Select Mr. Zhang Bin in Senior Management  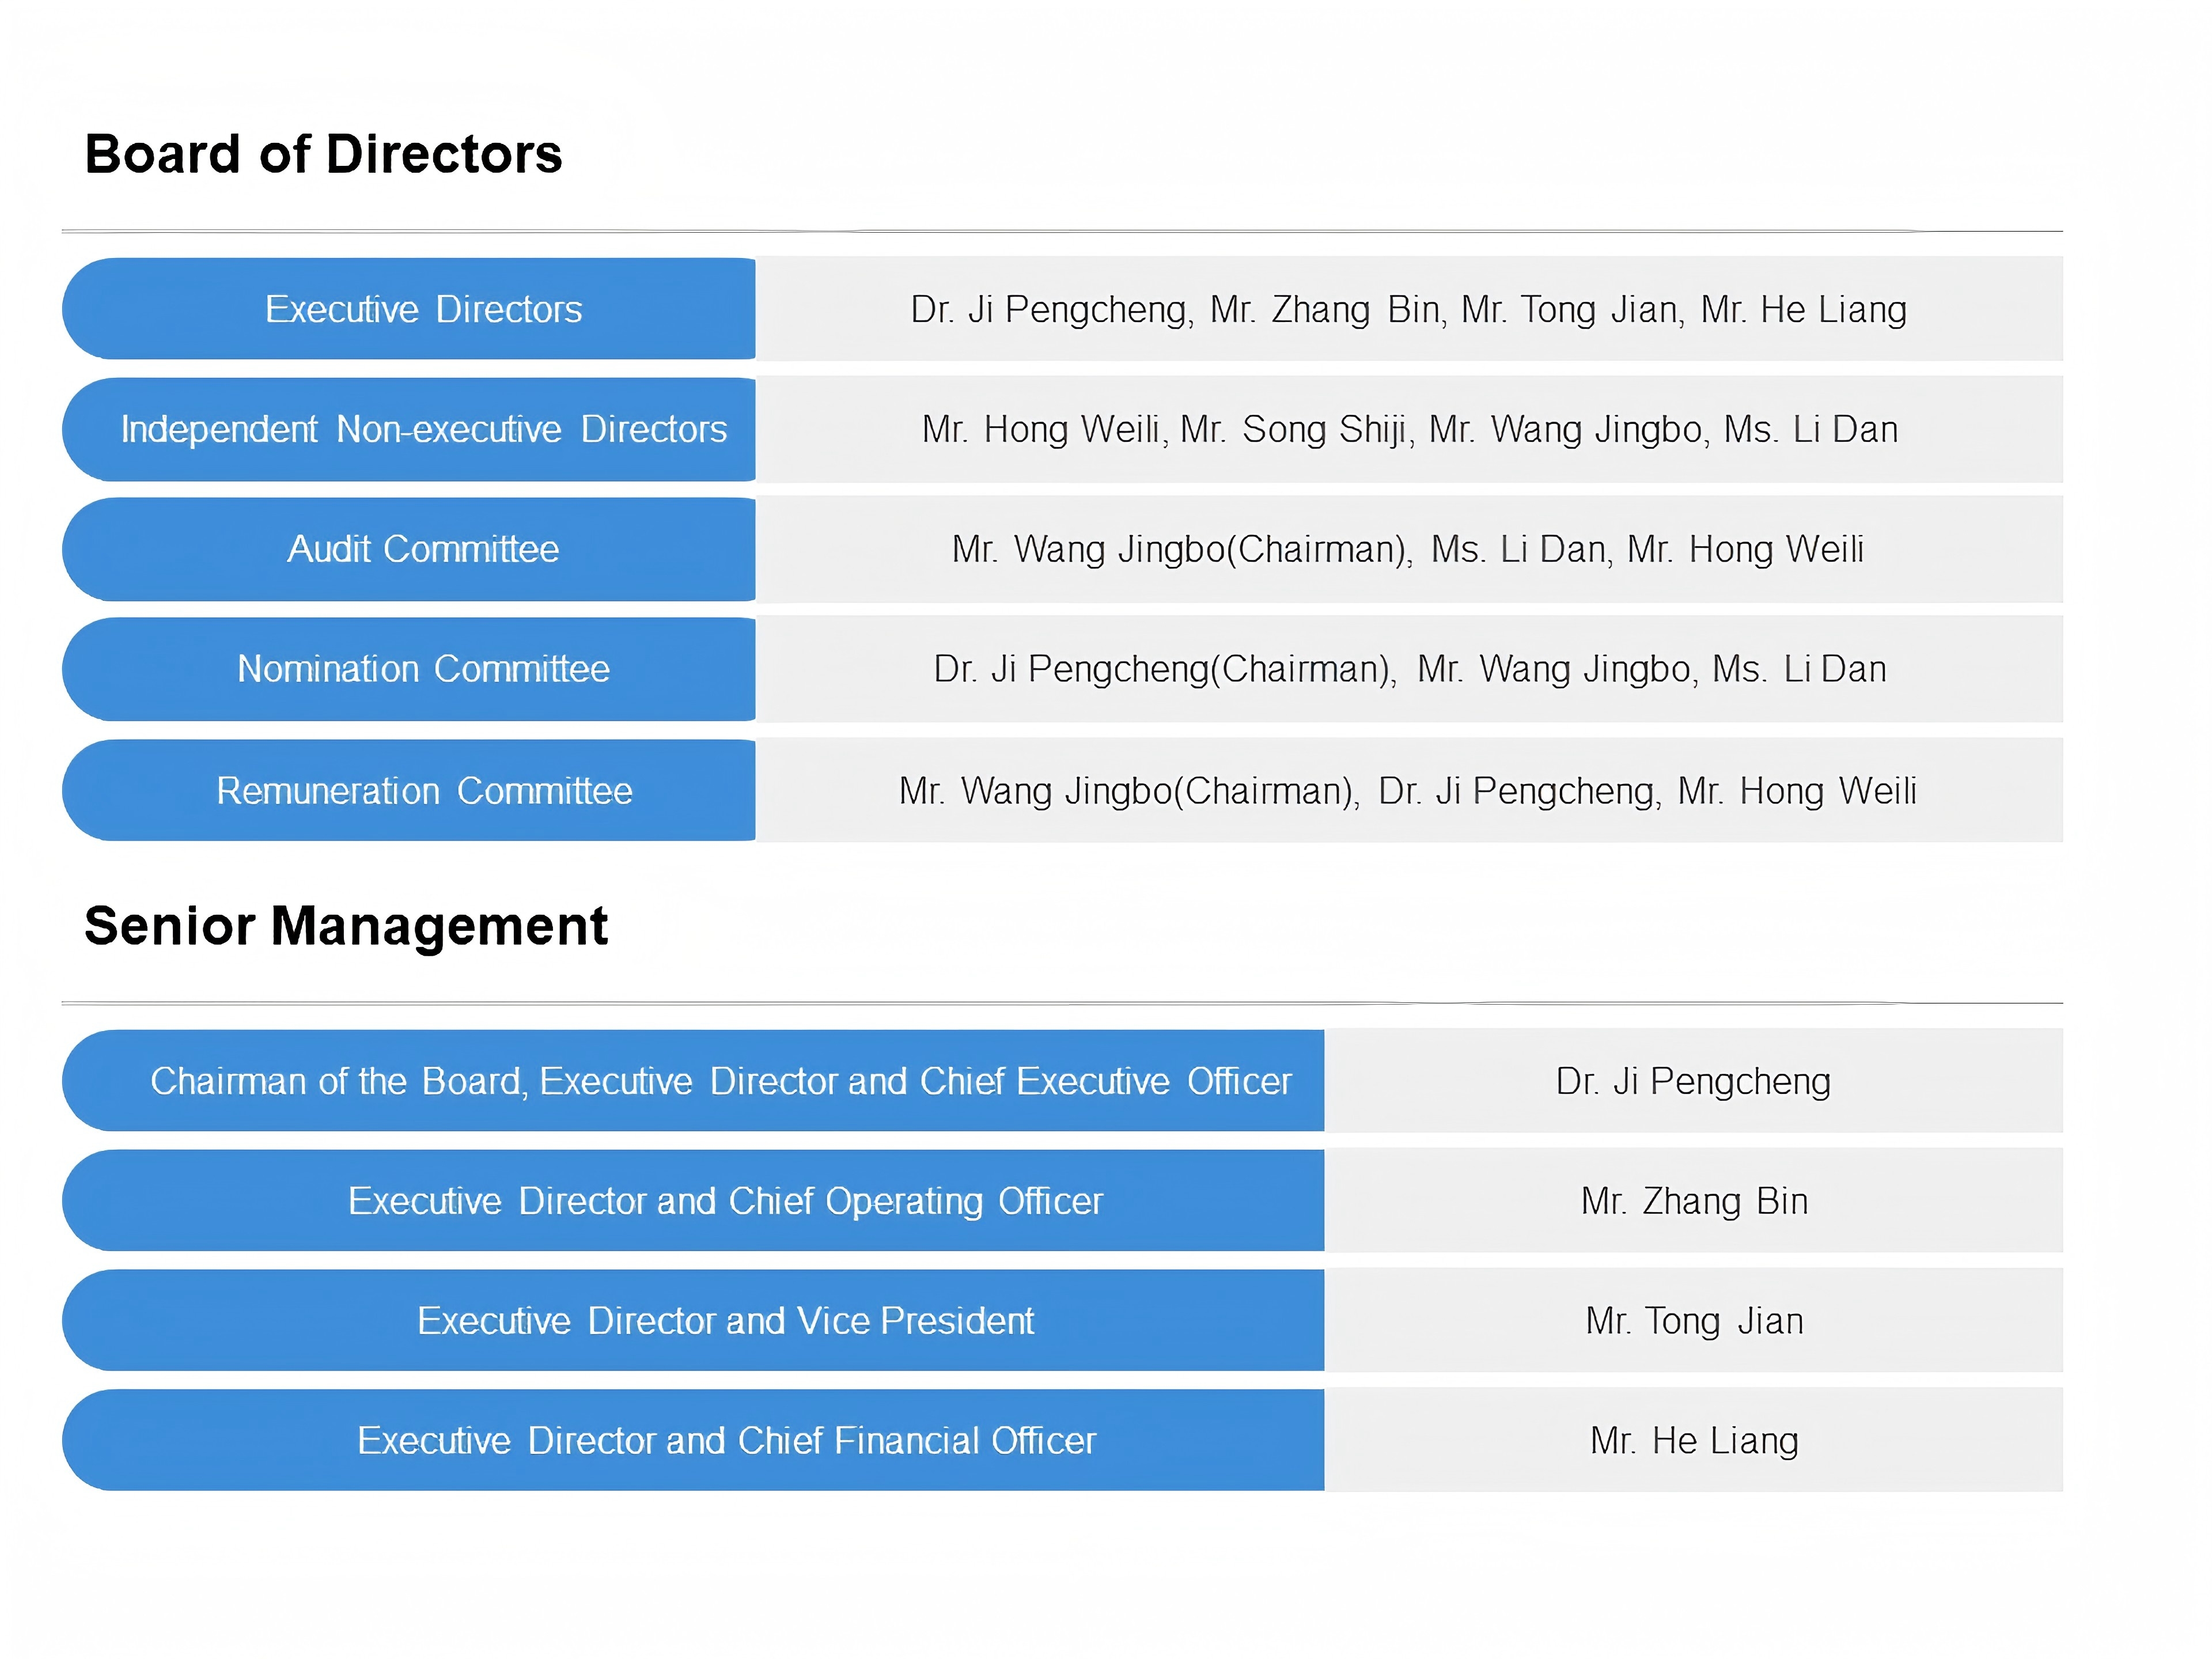point(1694,1201)
